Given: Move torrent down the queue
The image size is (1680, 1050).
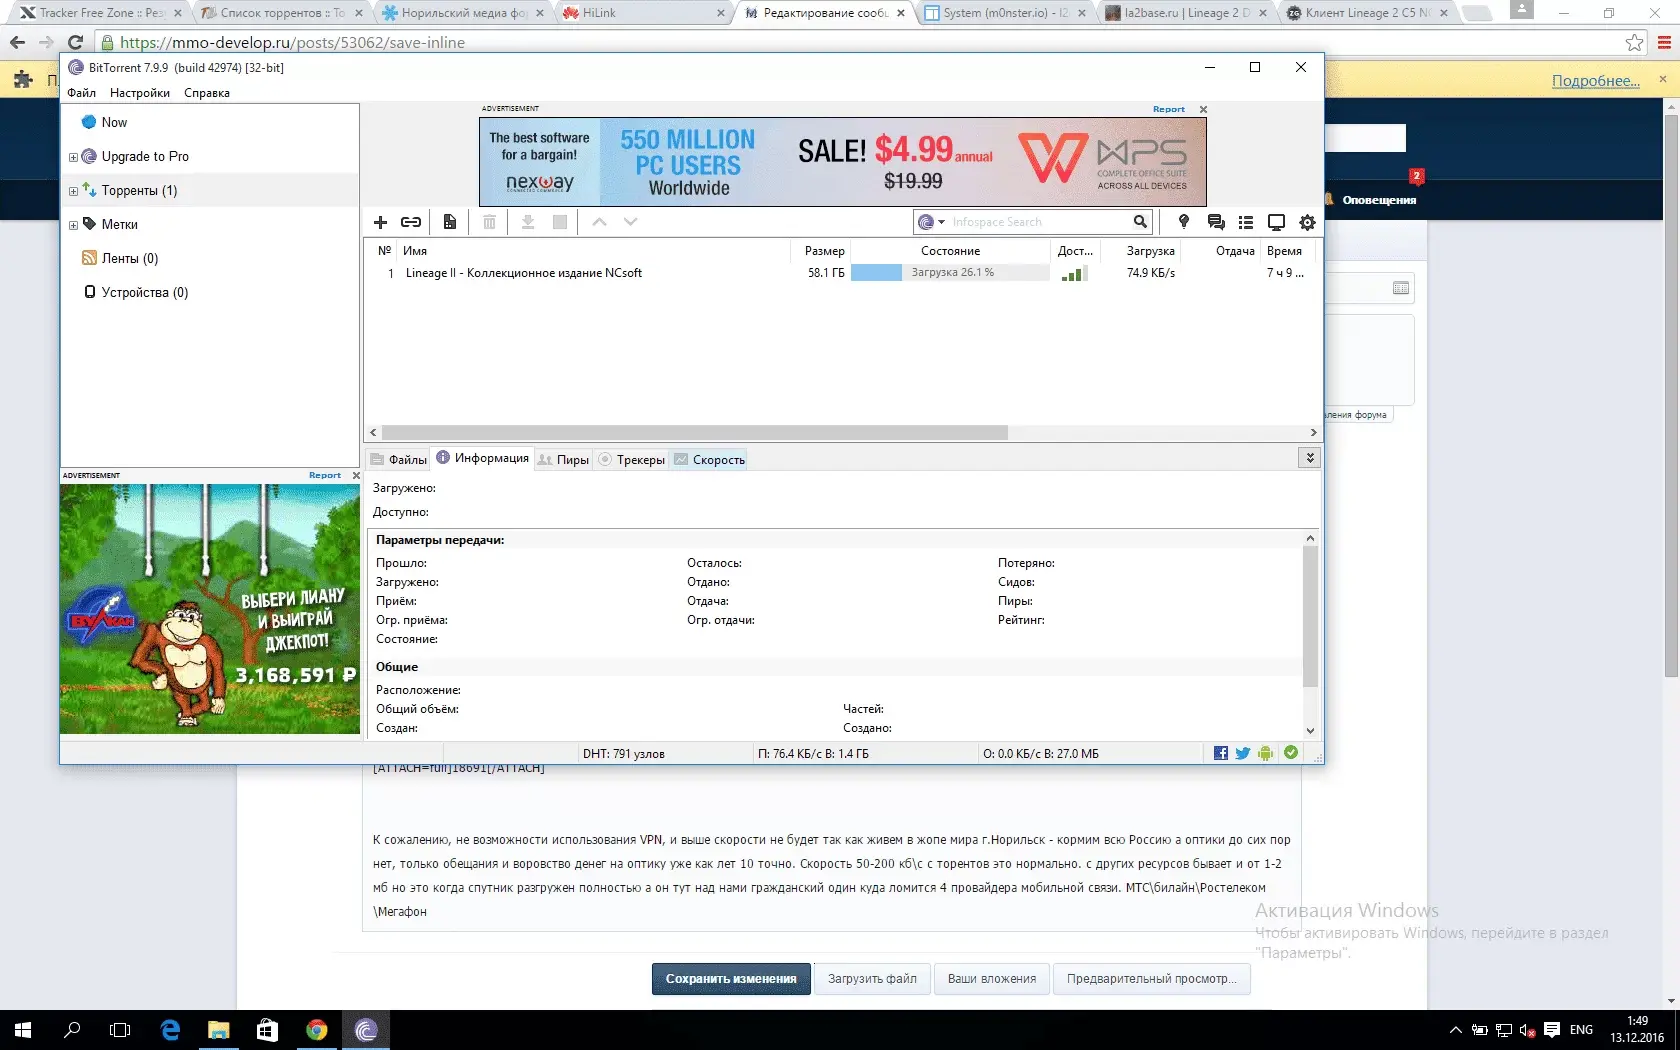Looking at the screenshot, I should click(x=630, y=222).
